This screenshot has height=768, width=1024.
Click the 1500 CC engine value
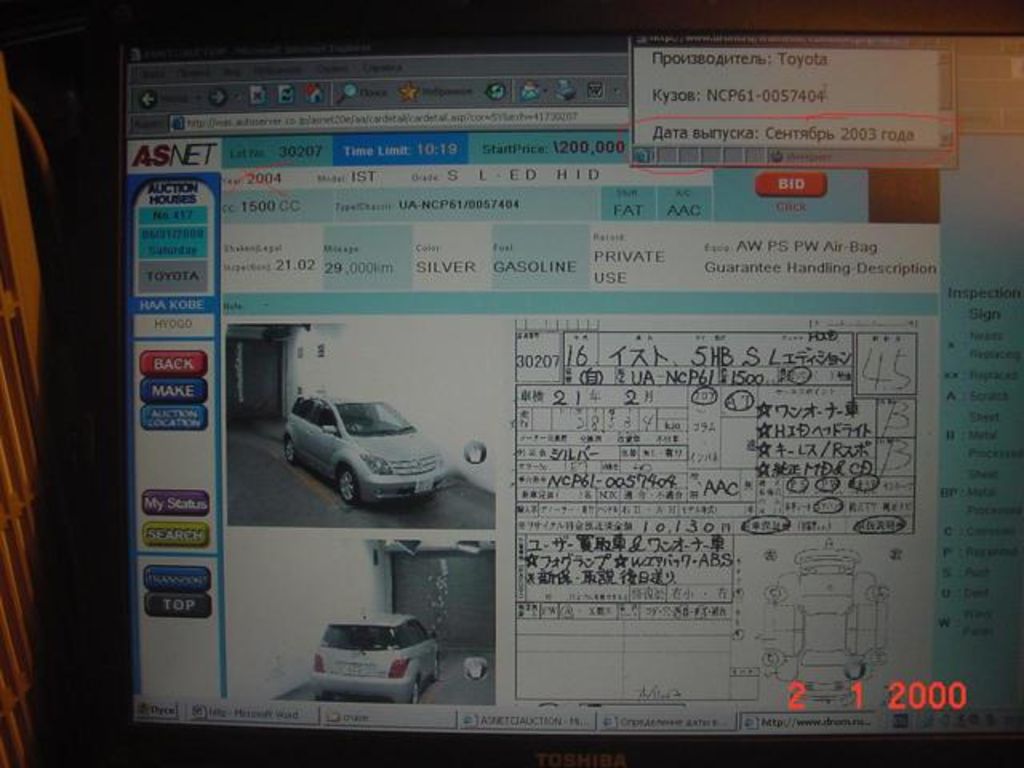click(270, 206)
